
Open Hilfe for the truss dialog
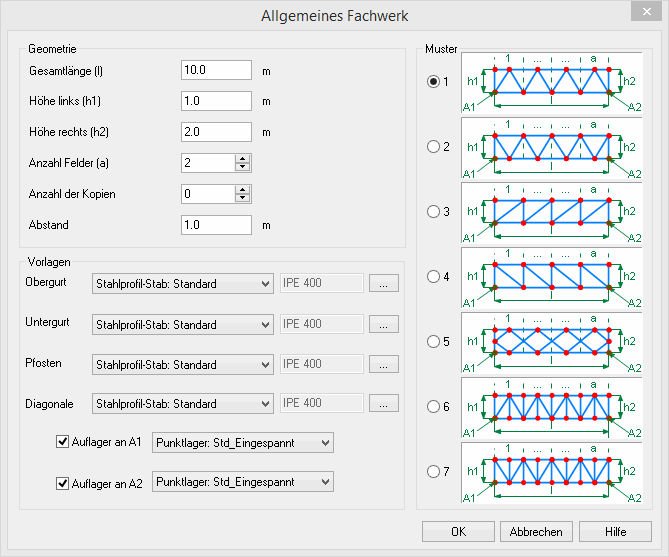615,531
